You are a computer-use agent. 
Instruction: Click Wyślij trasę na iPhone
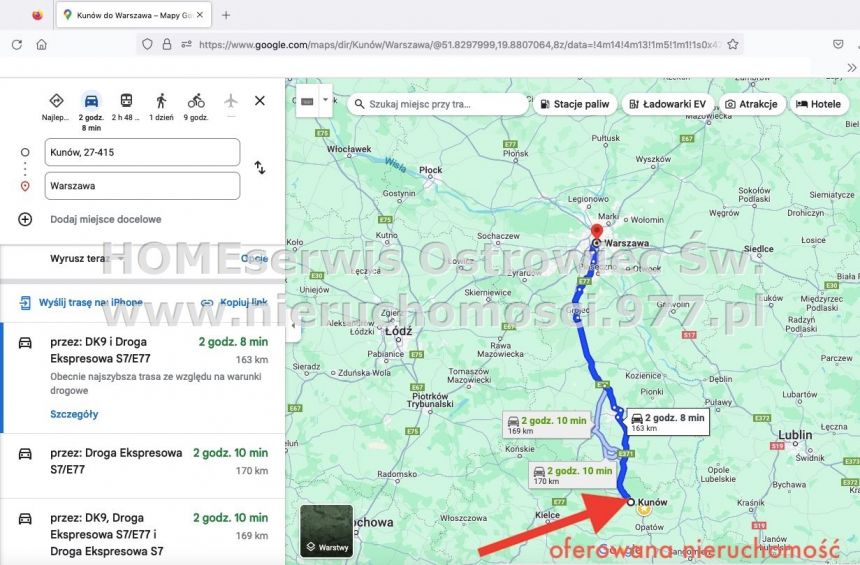click(x=82, y=303)
